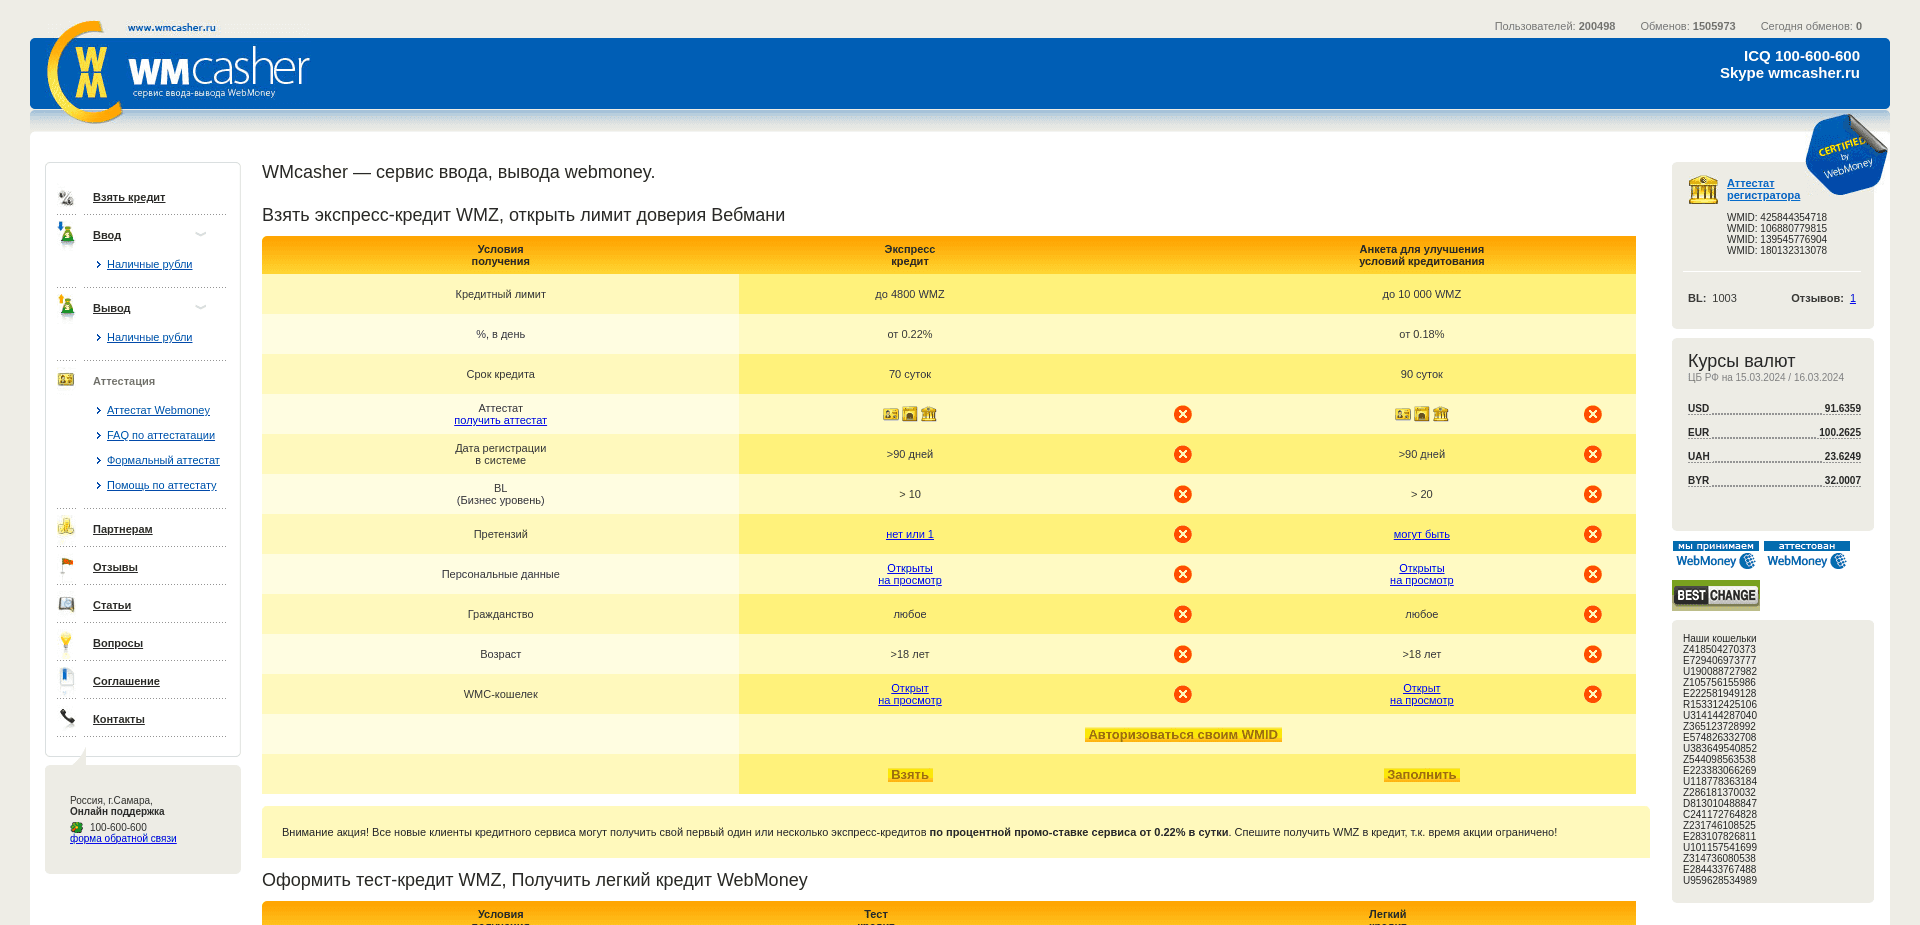Select the Ввод deposit icon in sidebar
The image size is (1920, 925).
(66, 234)
